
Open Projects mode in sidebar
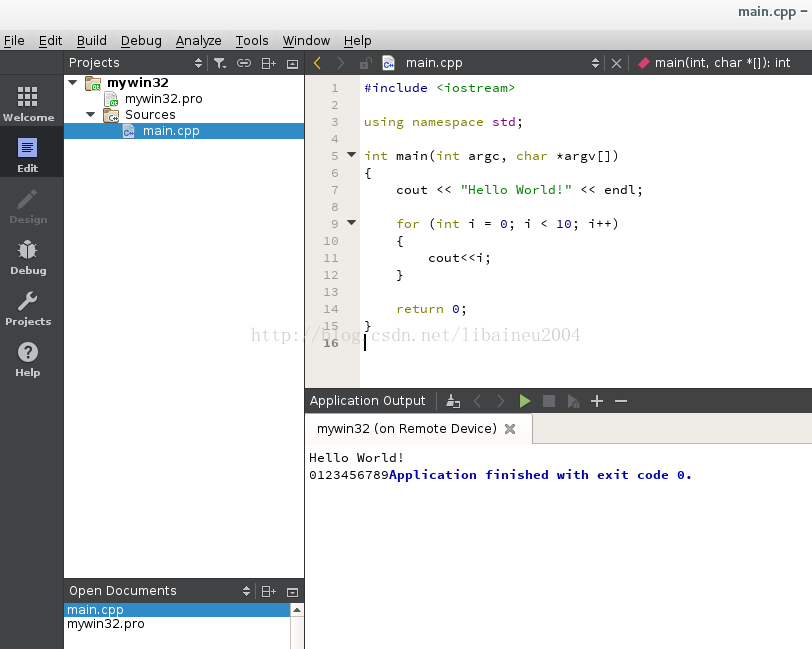[x=28, y=308]
